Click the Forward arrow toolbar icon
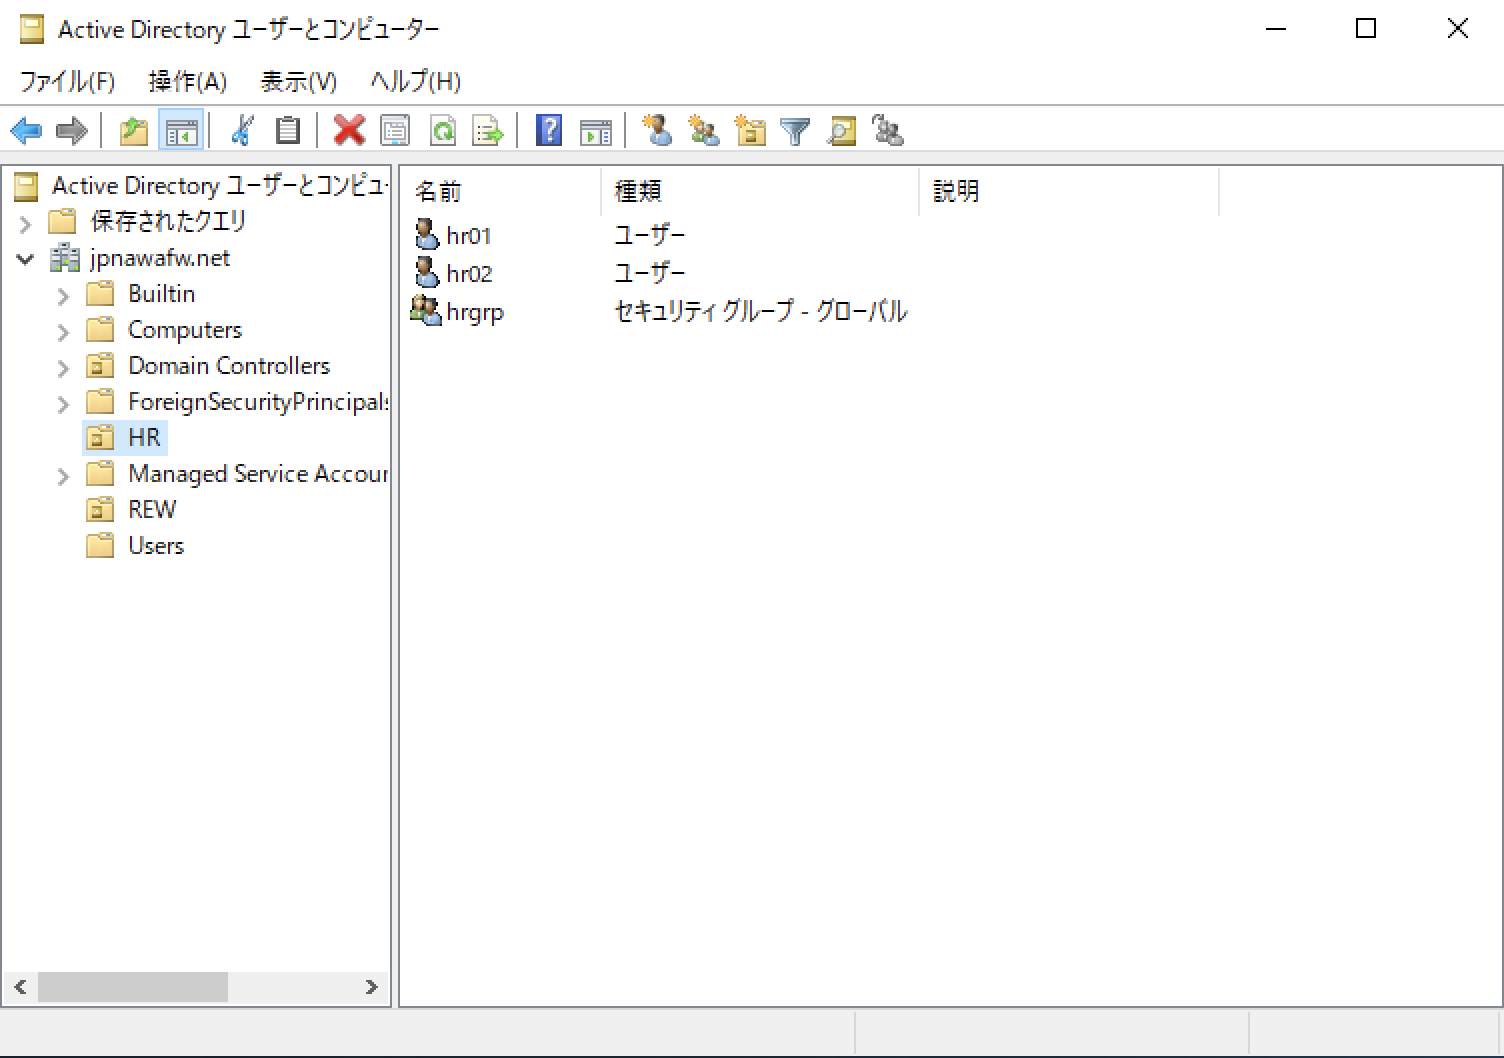 pos(72,130)
